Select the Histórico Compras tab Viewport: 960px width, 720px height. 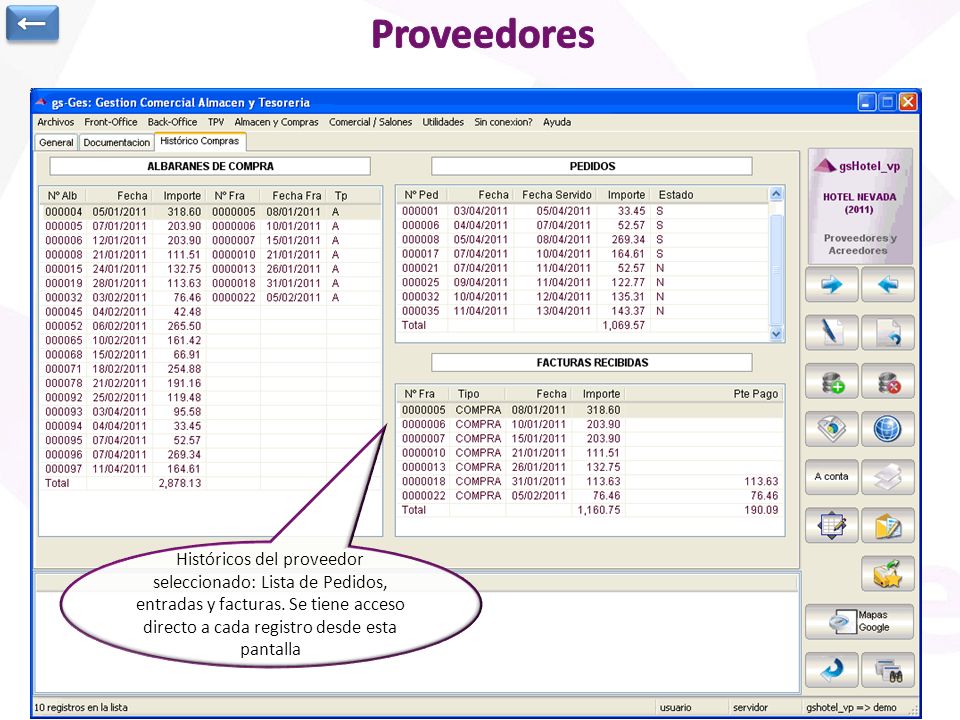point(200,141)
